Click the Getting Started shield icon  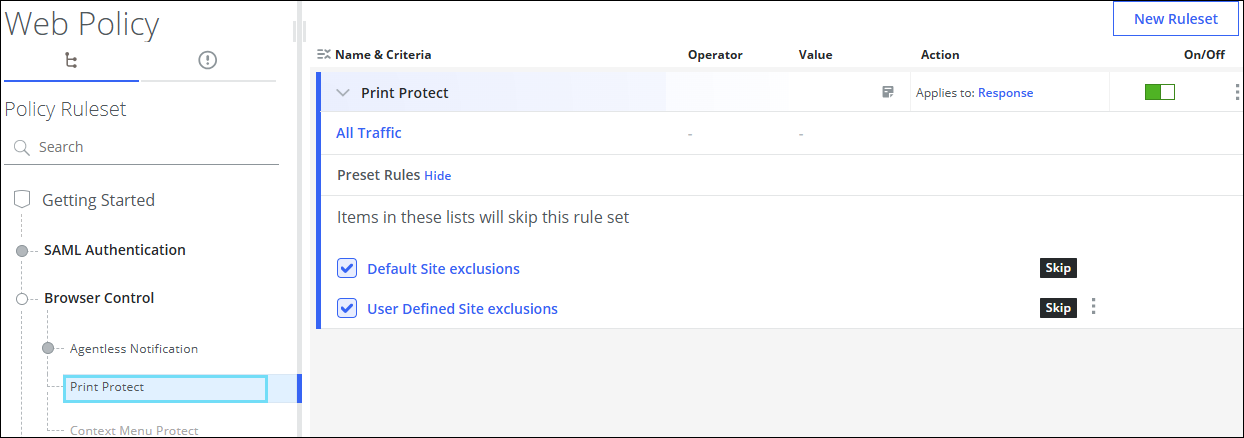pos(22,200)
